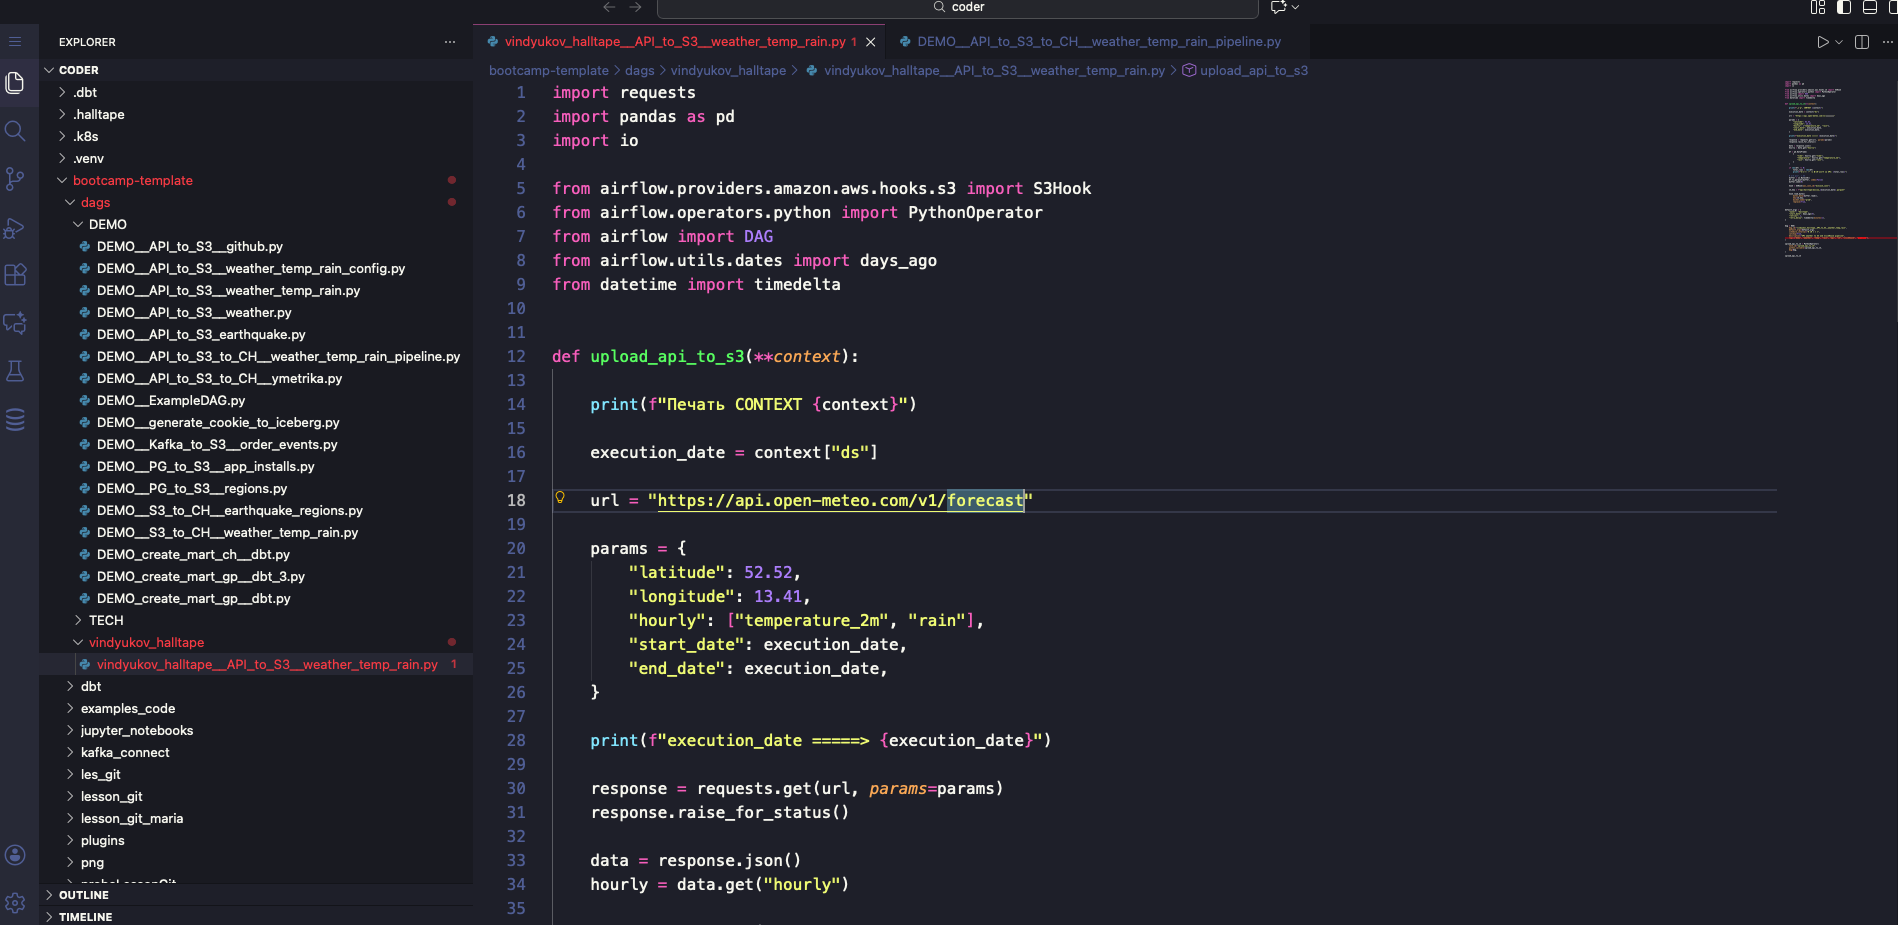1898x925 pixels.
Task: Go back with the left arrow
Action: [609, 7]
